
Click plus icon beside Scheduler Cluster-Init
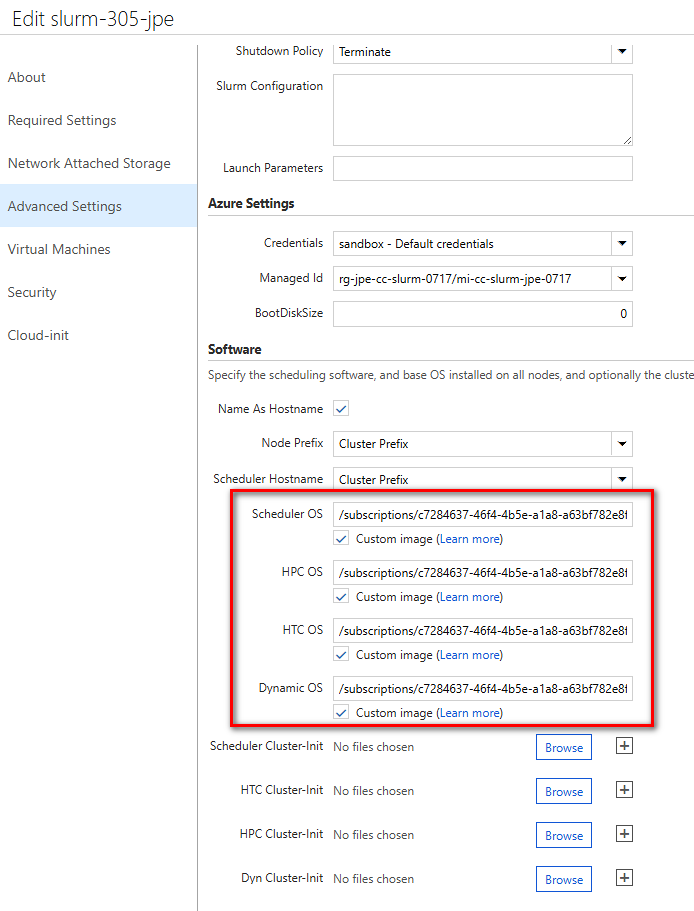click(x=624, y=746)
